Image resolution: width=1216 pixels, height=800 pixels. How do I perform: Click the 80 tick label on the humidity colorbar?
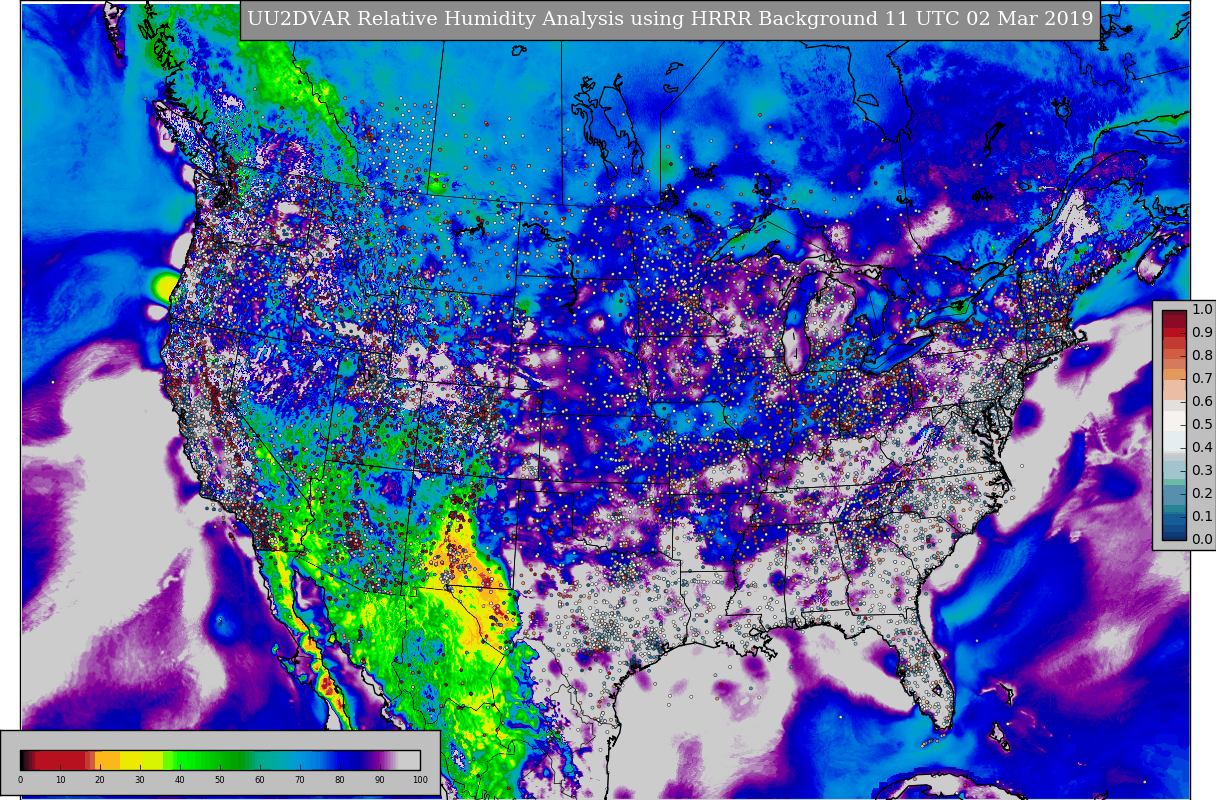(340, 779)
